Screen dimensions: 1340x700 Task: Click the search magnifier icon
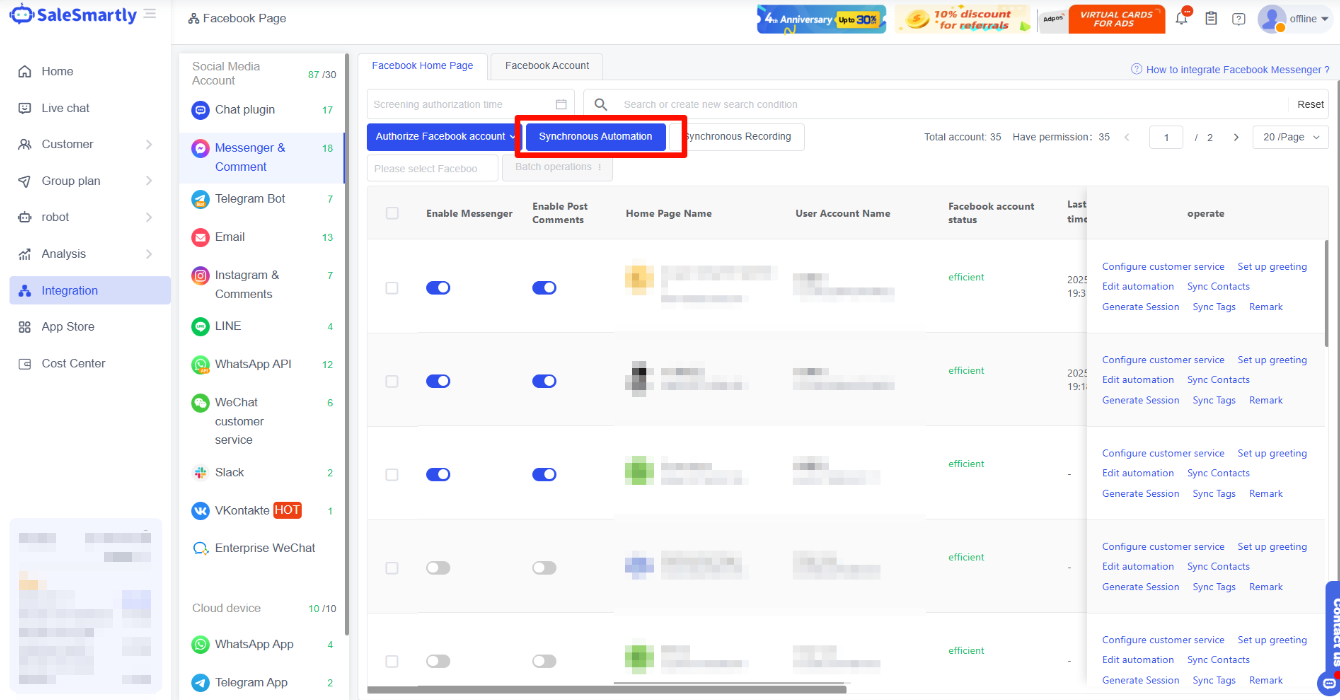tap(601, 104)
